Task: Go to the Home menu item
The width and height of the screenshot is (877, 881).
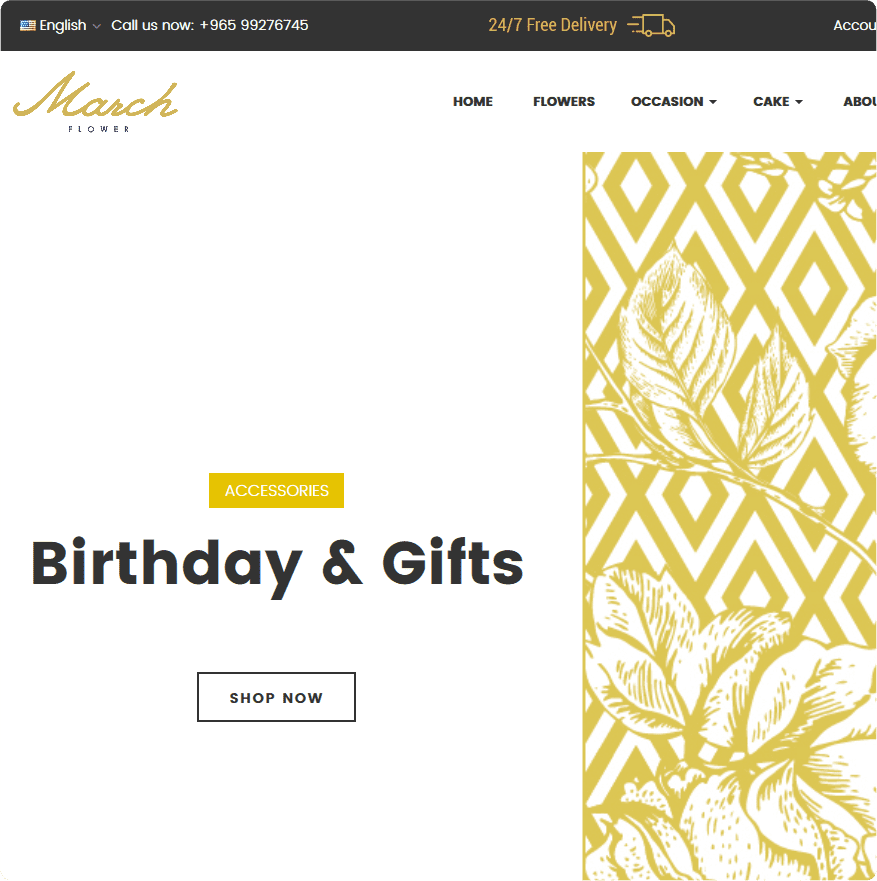Action: [472, 102]
